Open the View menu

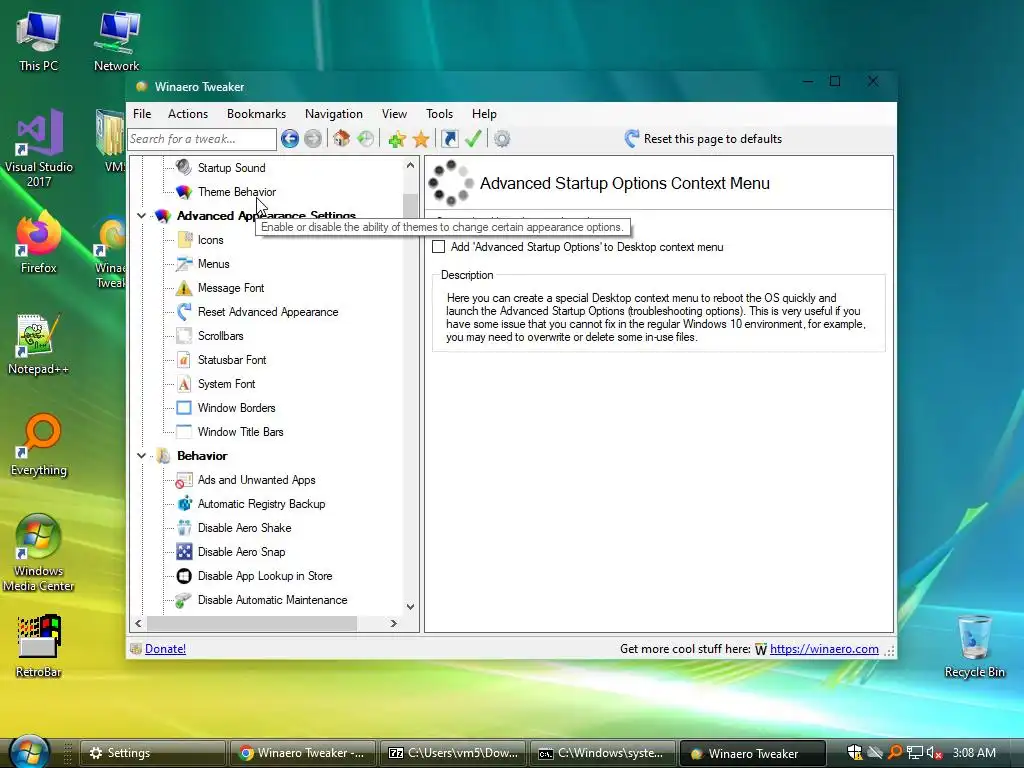click(x=394, y=114)
